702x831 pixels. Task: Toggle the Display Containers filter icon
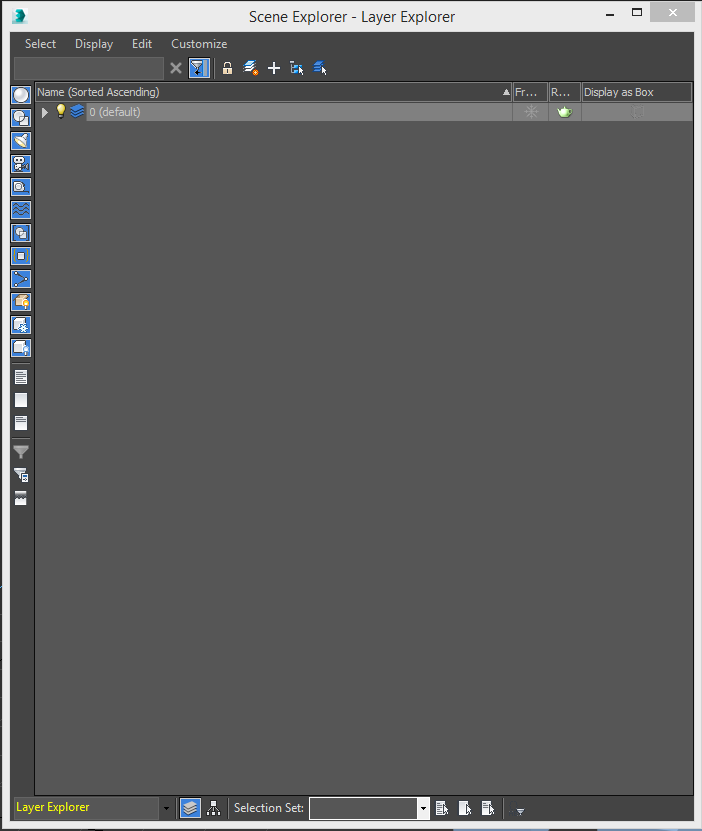21,302
